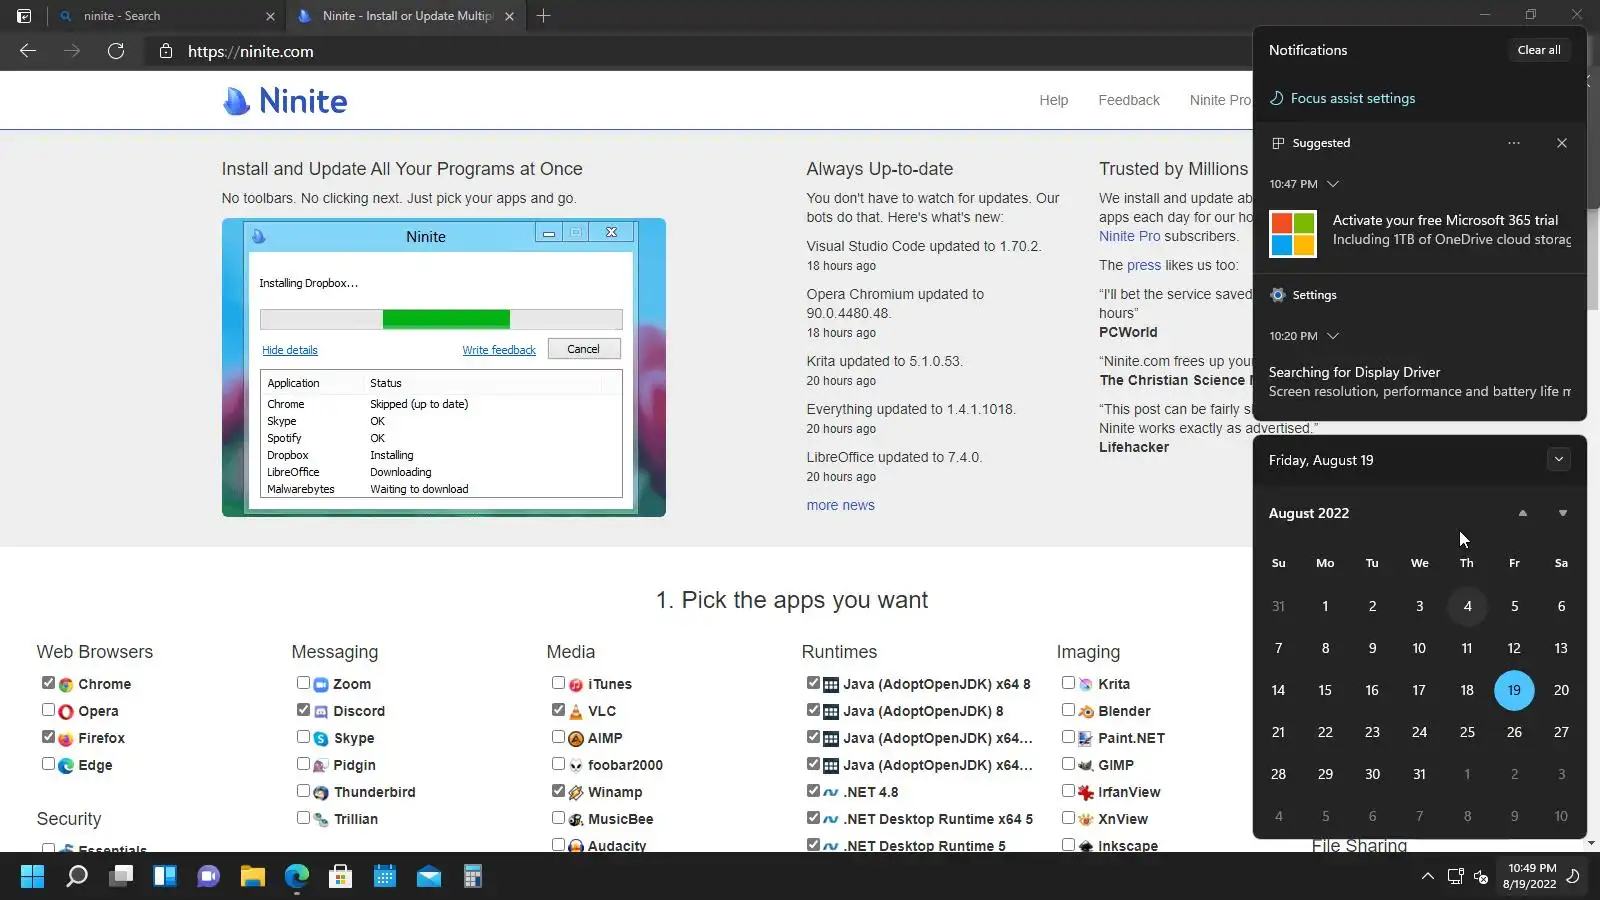Screen dimensions: 1600x900
Task: Open the 'more news' link
Action: coord(841,505)
